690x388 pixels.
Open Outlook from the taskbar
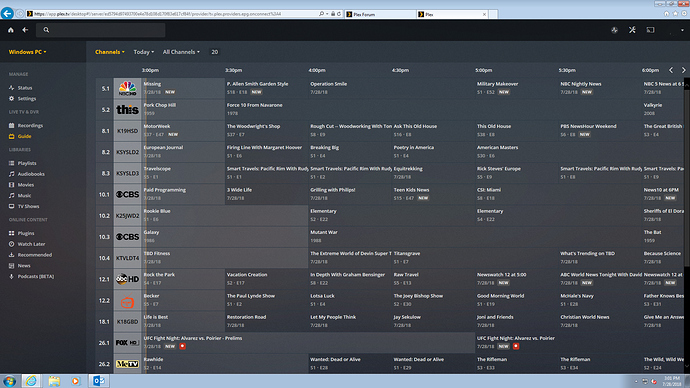99,381
